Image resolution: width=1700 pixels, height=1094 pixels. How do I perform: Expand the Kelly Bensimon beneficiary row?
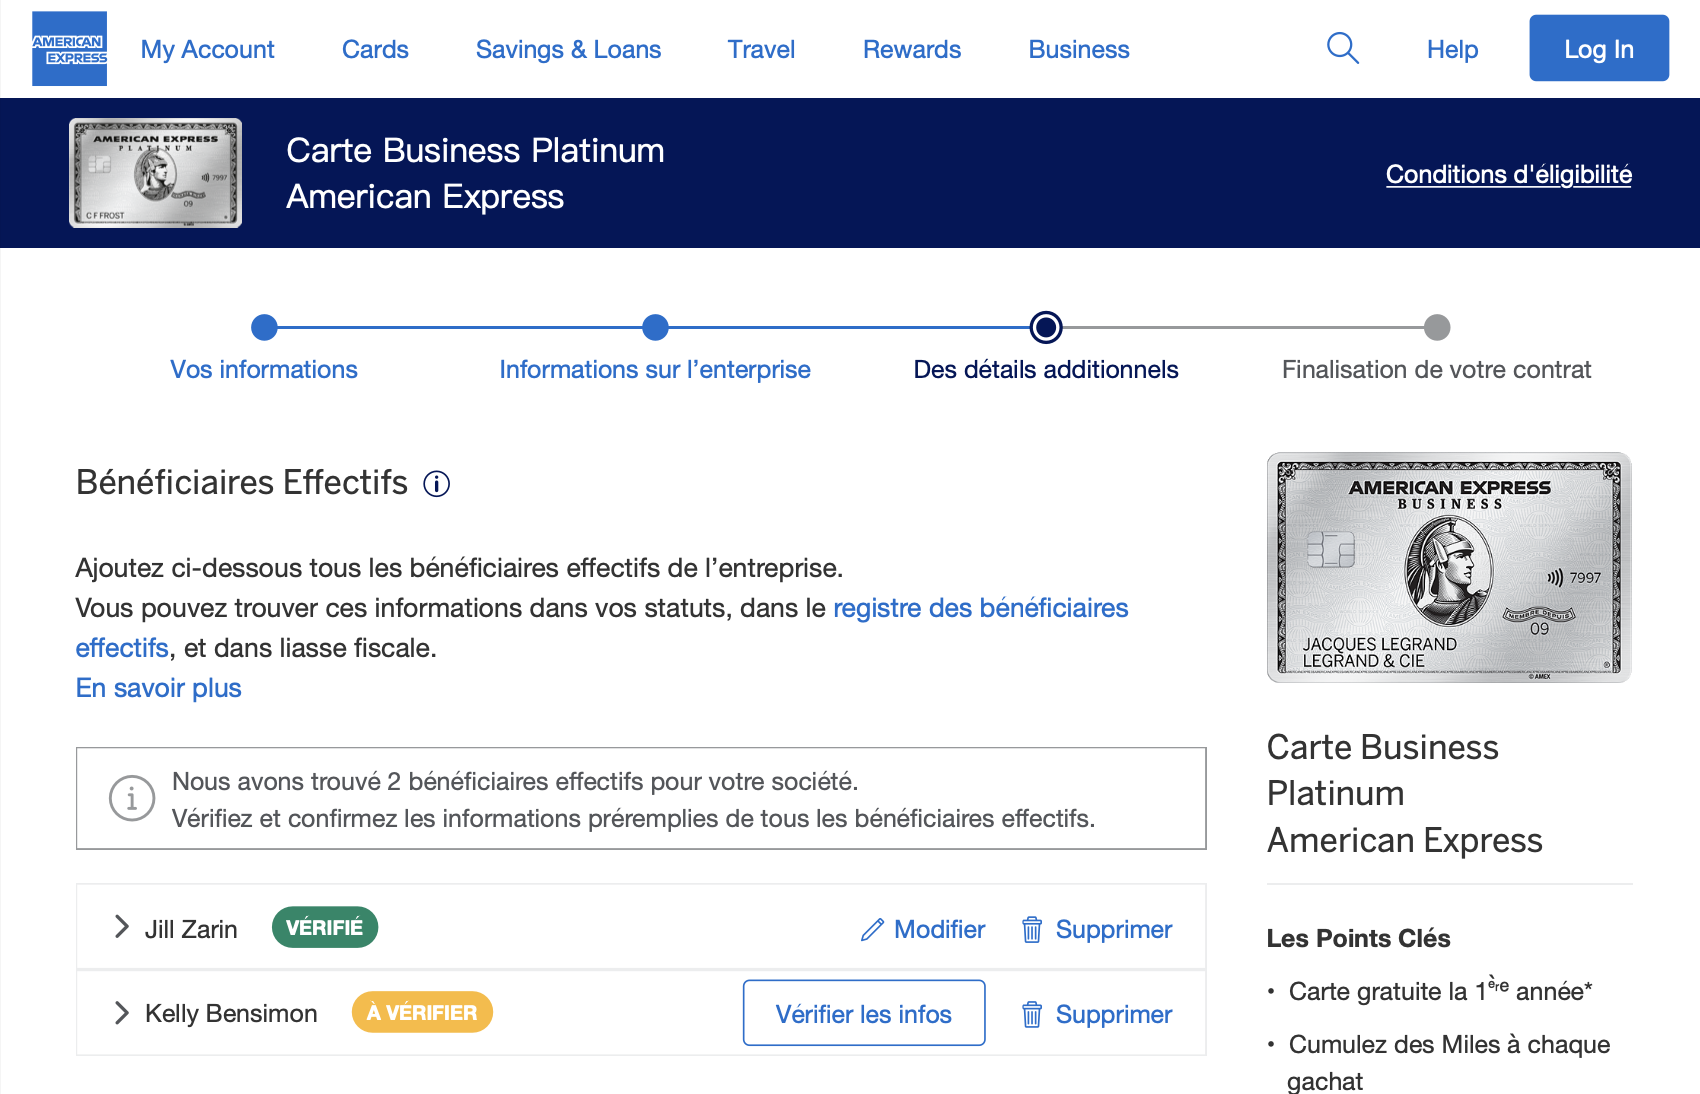[122, 1013]
